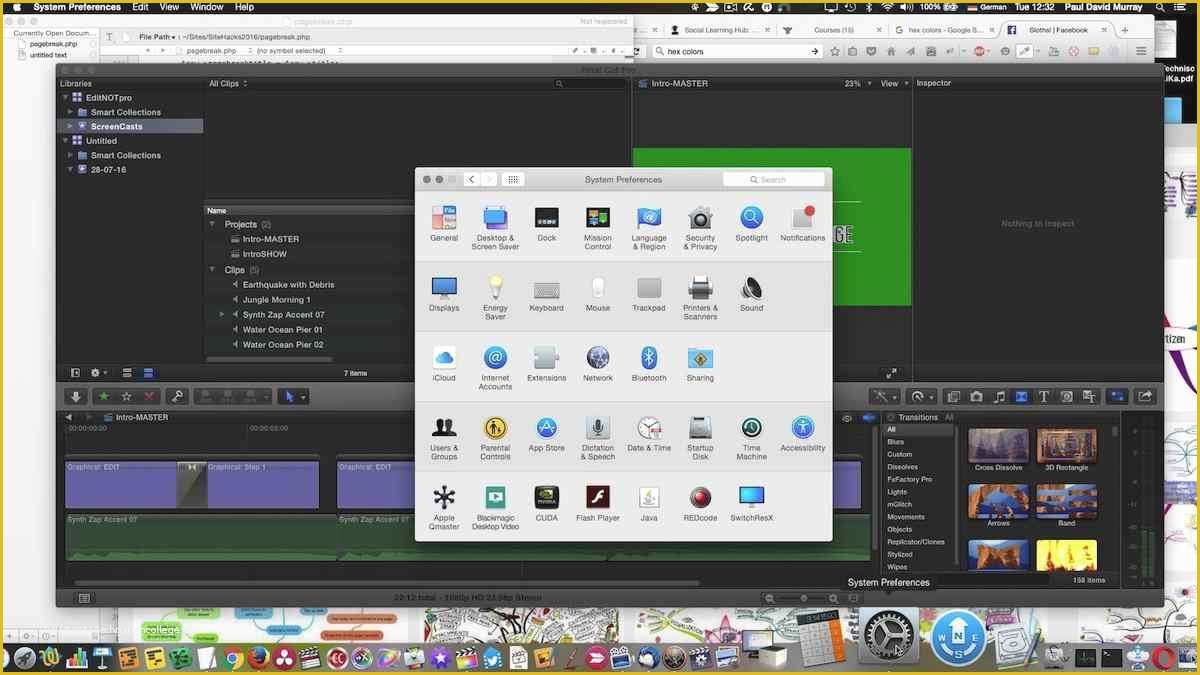Open Bluetooth preferences
Viewport: 1200px width, 675px height.
tap(649, 365)
